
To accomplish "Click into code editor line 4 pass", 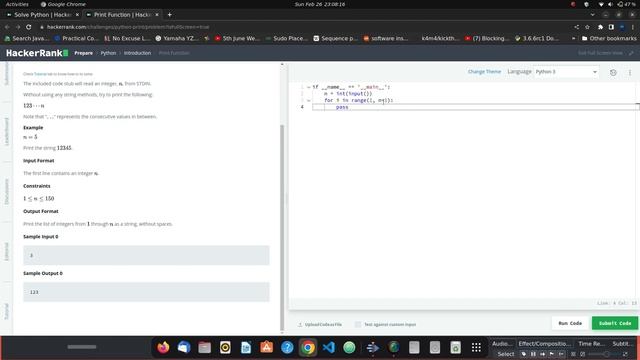I will [342, 107].
